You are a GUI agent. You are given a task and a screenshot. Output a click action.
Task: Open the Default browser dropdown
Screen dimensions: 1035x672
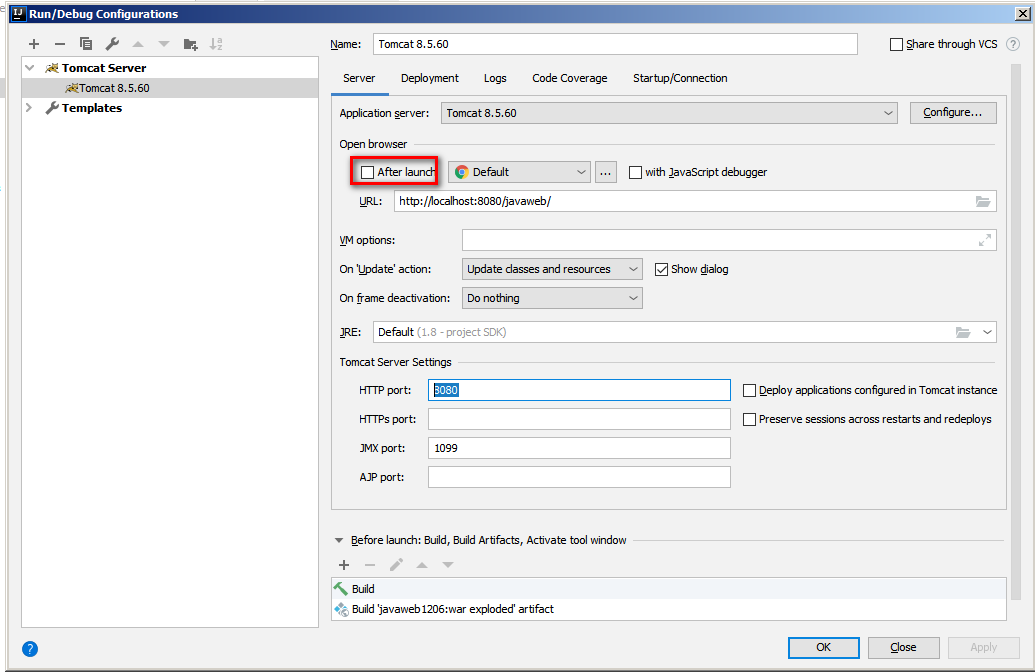click(x=519, y=172)
